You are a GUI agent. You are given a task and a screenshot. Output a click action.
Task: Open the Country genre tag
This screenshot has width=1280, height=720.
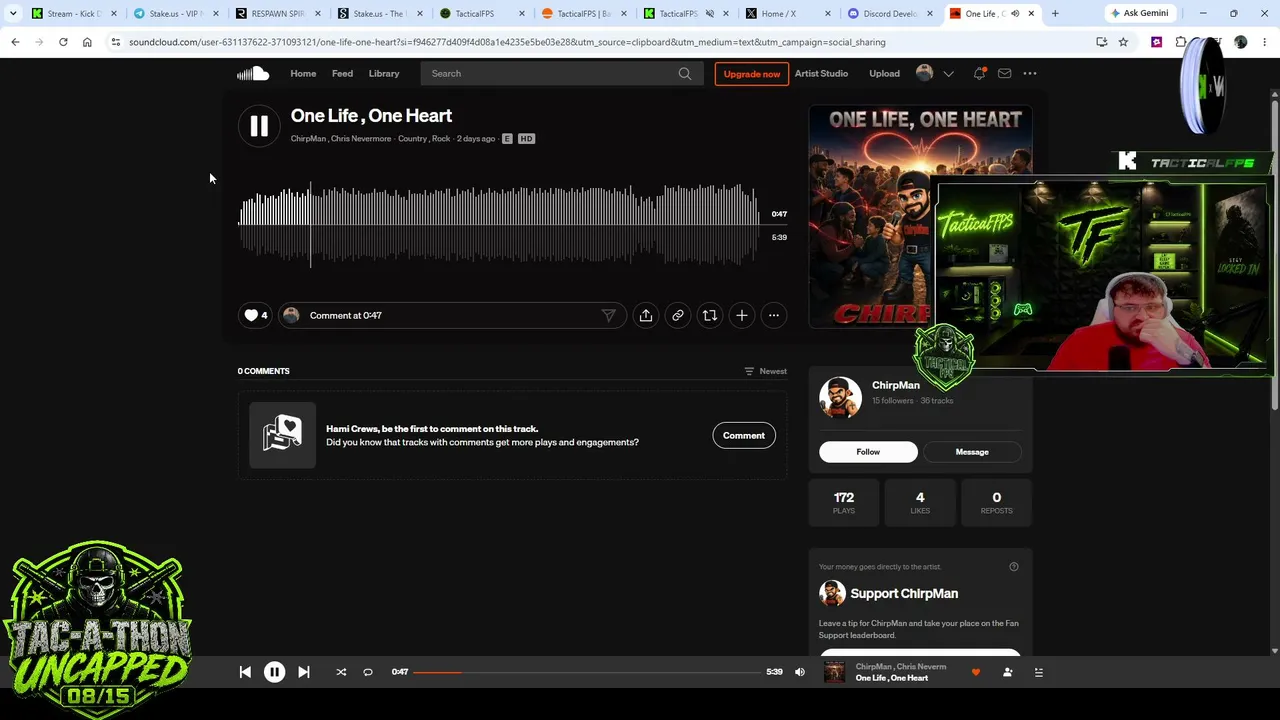tap(412, 139)
